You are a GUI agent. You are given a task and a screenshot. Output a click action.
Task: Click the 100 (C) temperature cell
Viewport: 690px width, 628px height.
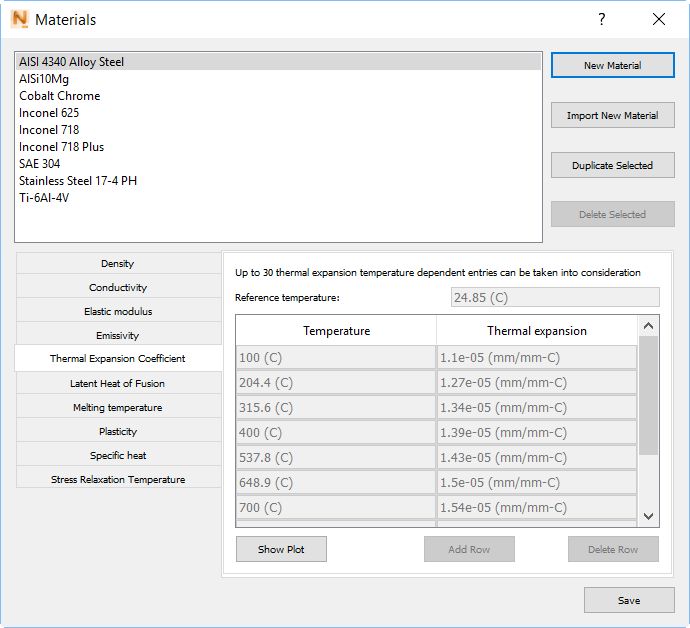tap(336, 357)
